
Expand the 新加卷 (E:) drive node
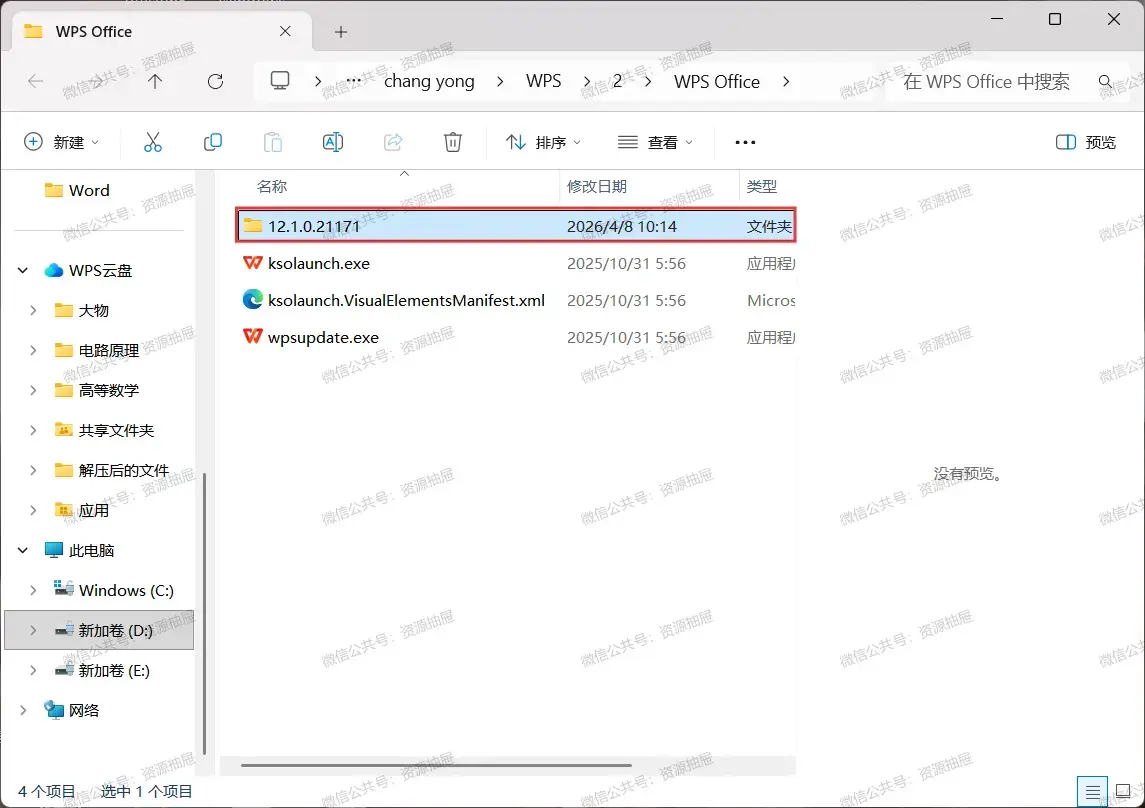click(33, 670)
